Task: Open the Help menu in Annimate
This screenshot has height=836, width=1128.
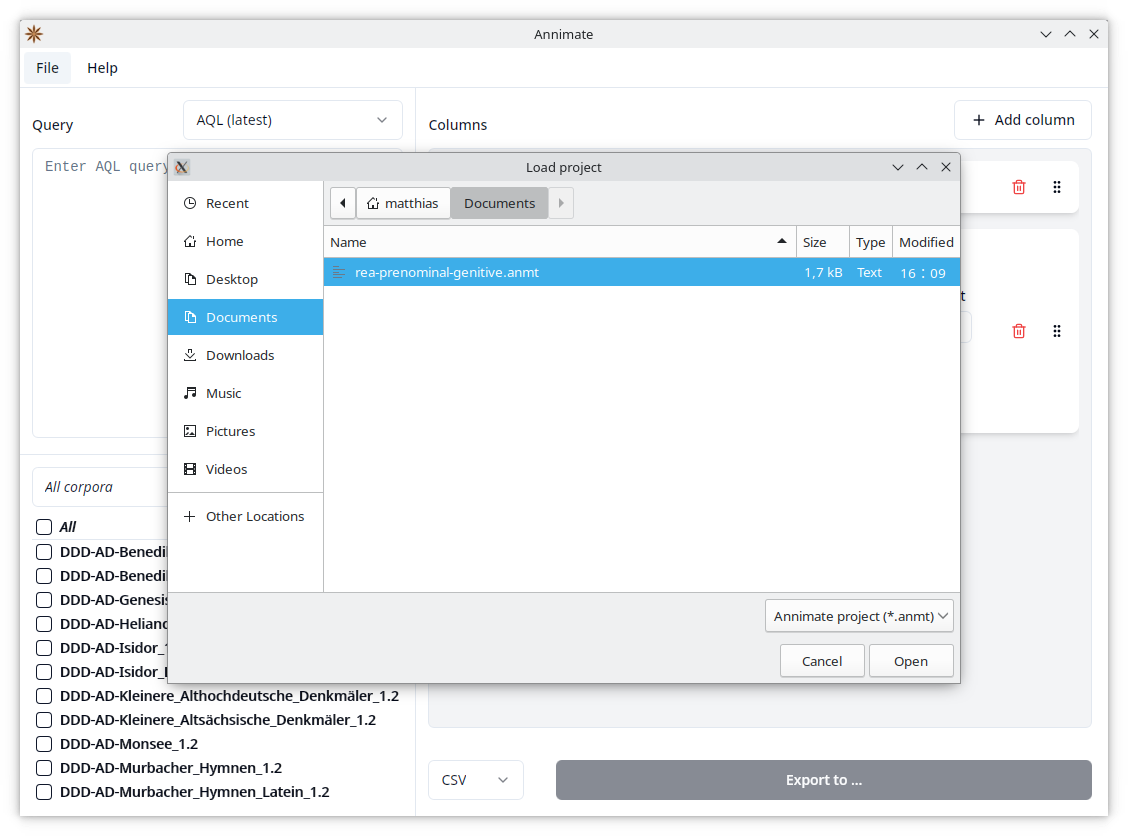Action: click(x=102, y=68)
